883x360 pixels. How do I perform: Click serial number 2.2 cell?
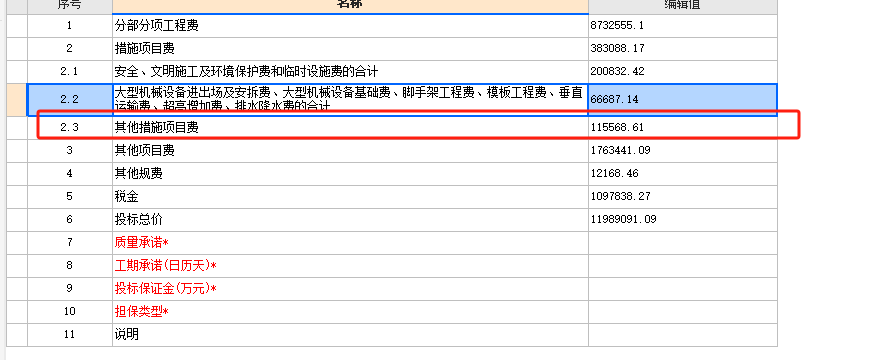point(70,99)
